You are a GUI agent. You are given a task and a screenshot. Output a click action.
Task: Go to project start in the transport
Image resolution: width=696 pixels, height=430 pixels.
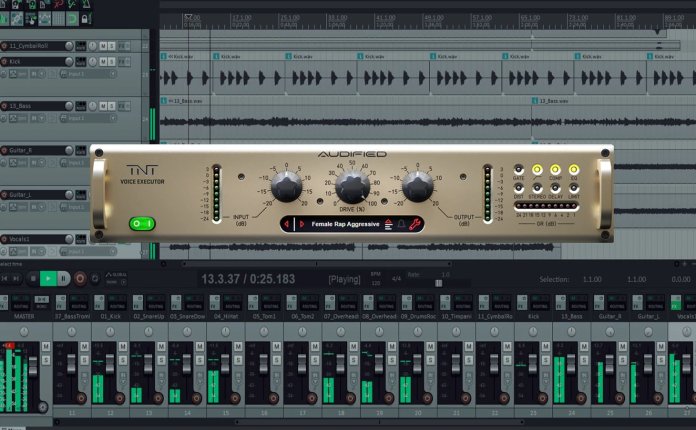coord(5,279)
